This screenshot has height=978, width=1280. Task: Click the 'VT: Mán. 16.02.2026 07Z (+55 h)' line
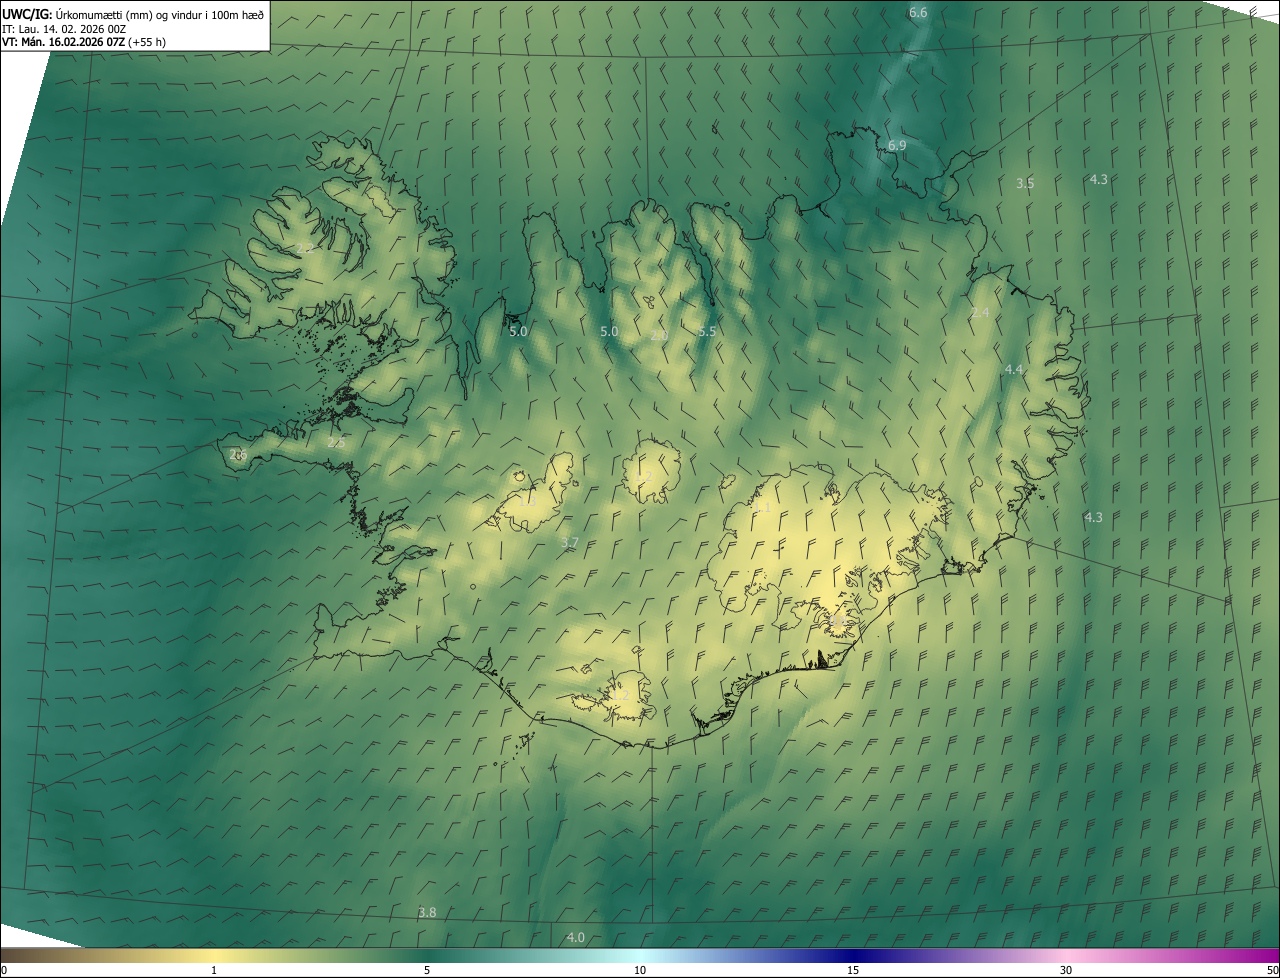[x=84, y=42]
